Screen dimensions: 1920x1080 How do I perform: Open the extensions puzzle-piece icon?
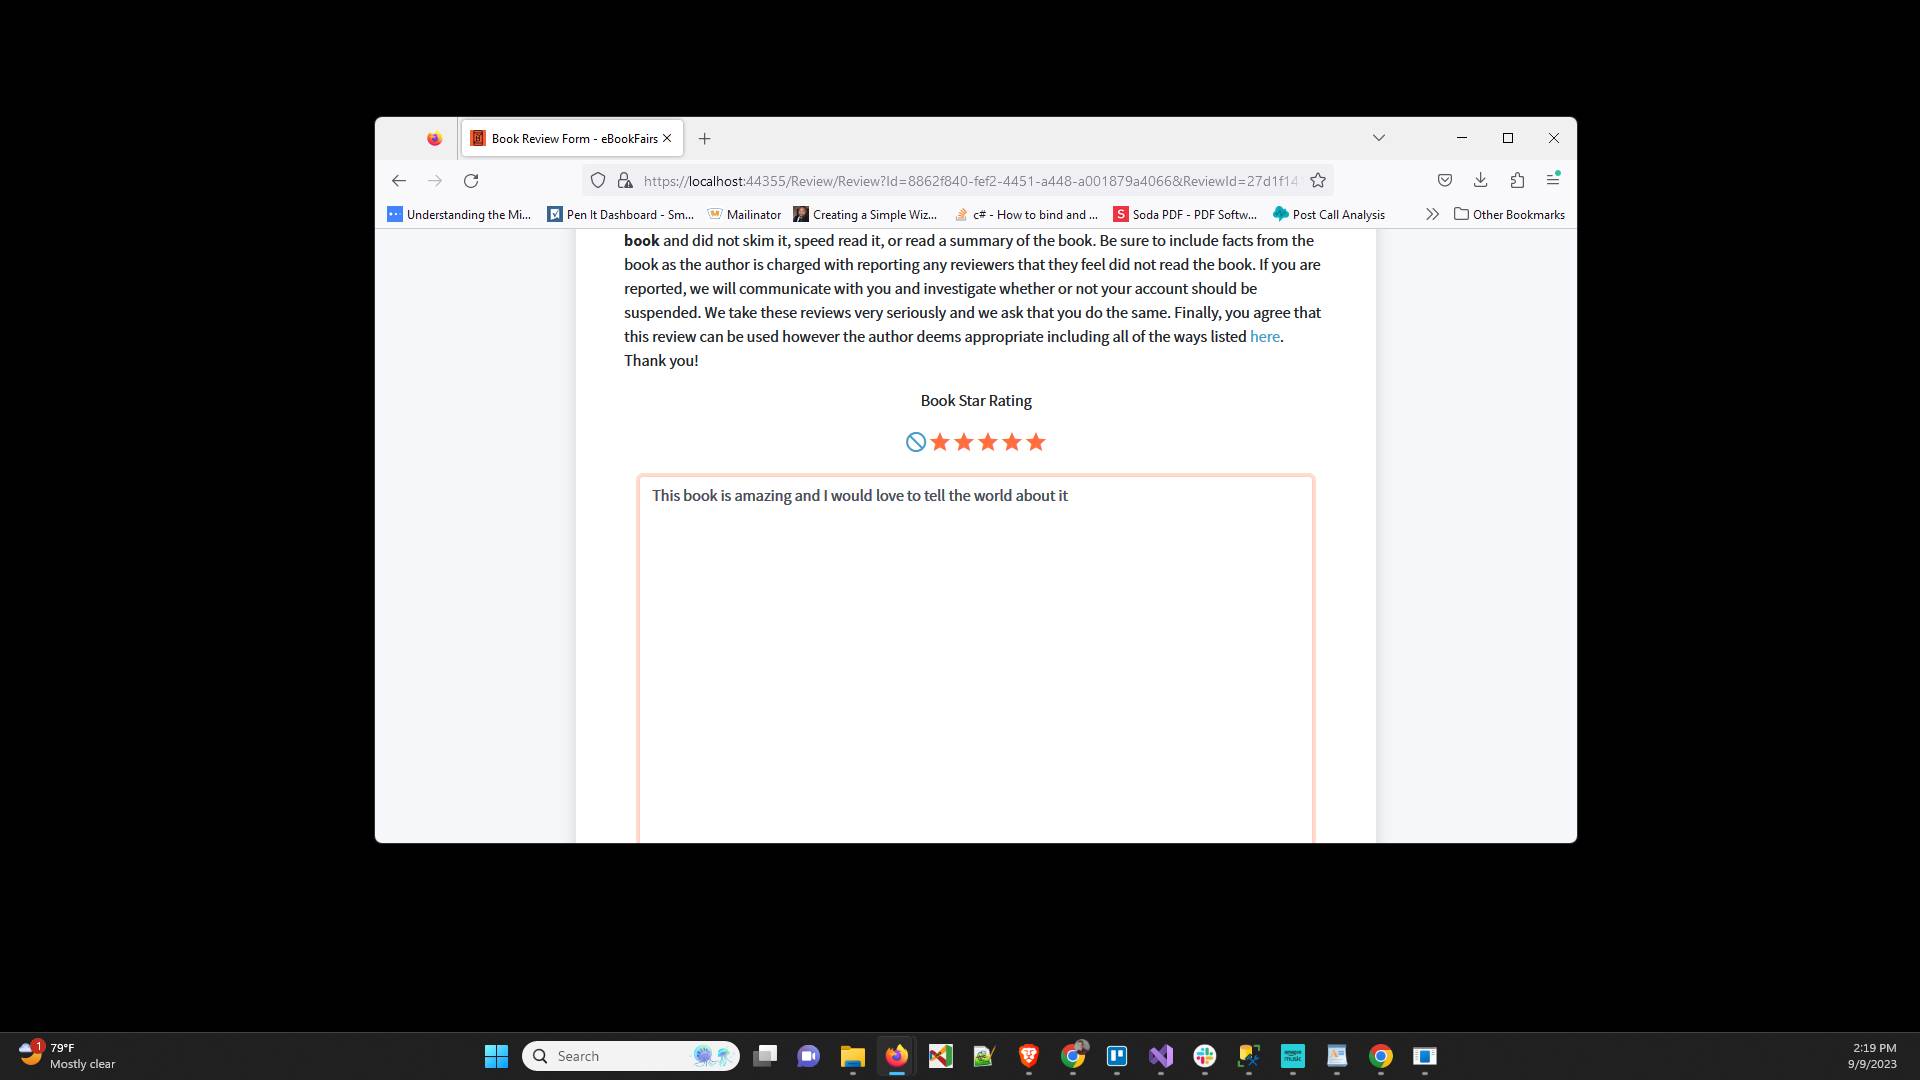[1517, 180]
